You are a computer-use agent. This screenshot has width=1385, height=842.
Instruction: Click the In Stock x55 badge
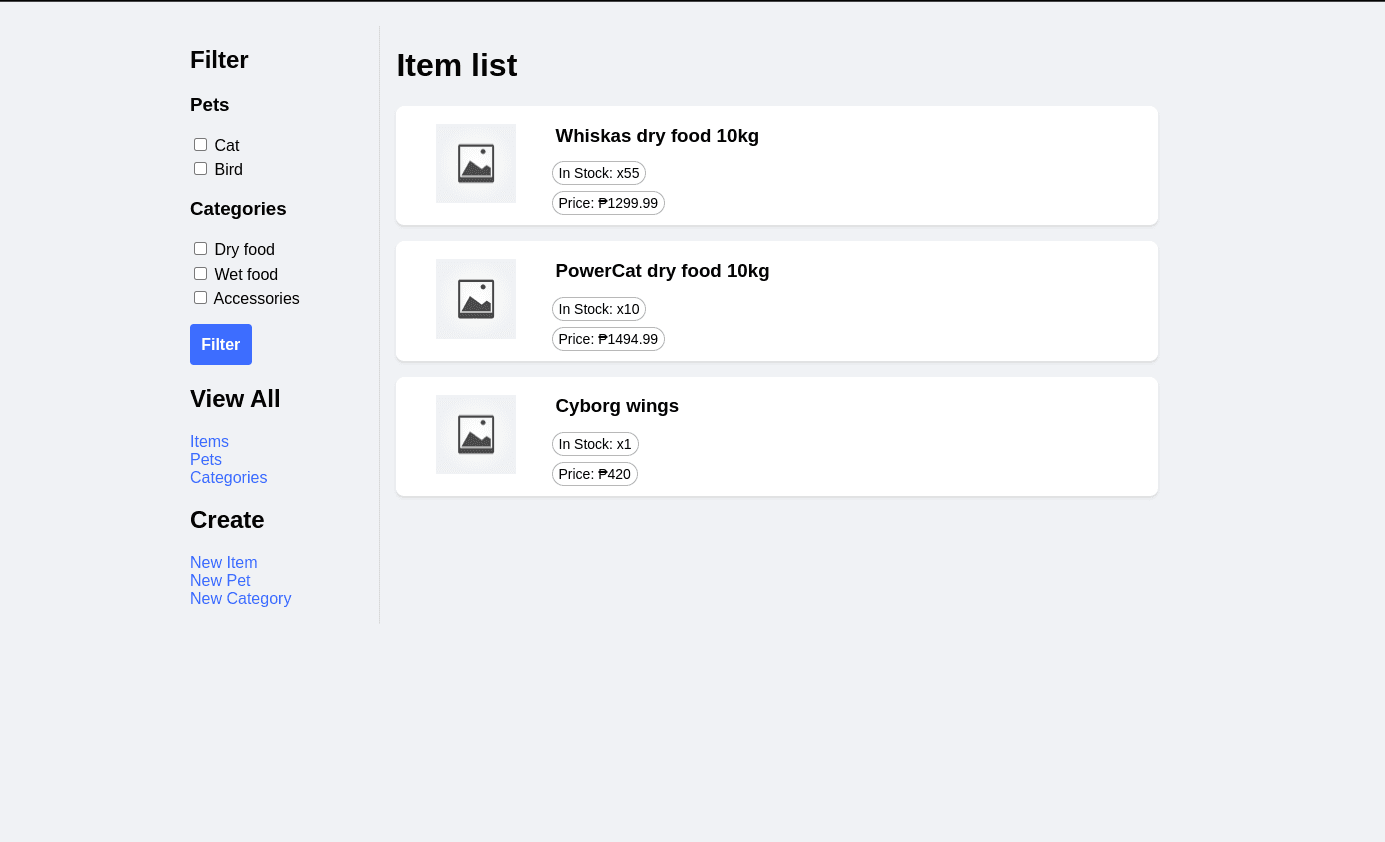(599, 173)
